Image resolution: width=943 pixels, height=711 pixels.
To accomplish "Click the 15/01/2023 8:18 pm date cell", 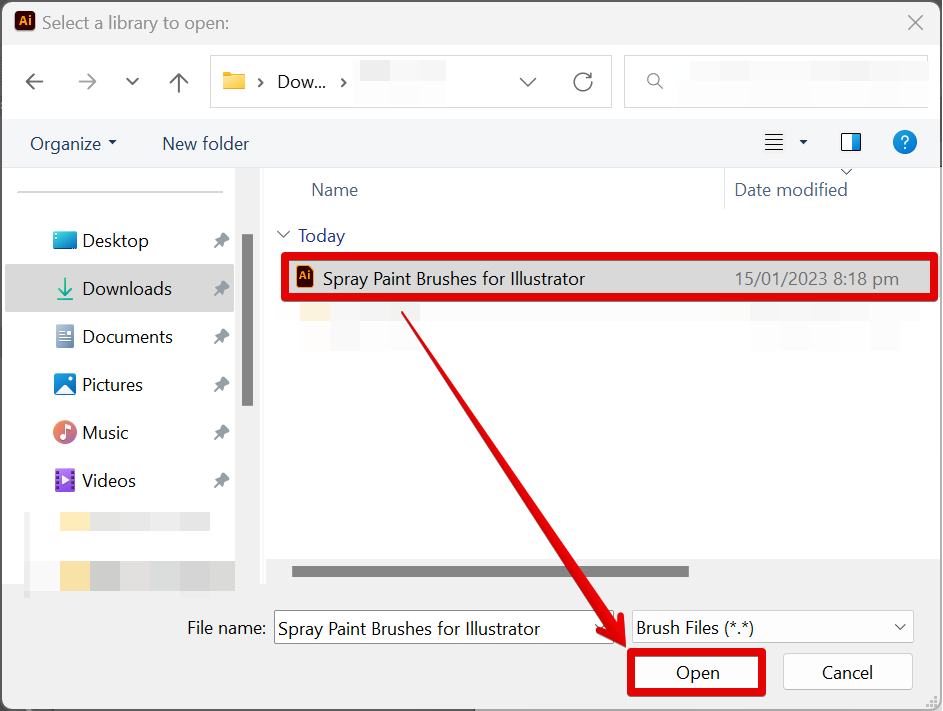I will [816, 279].
